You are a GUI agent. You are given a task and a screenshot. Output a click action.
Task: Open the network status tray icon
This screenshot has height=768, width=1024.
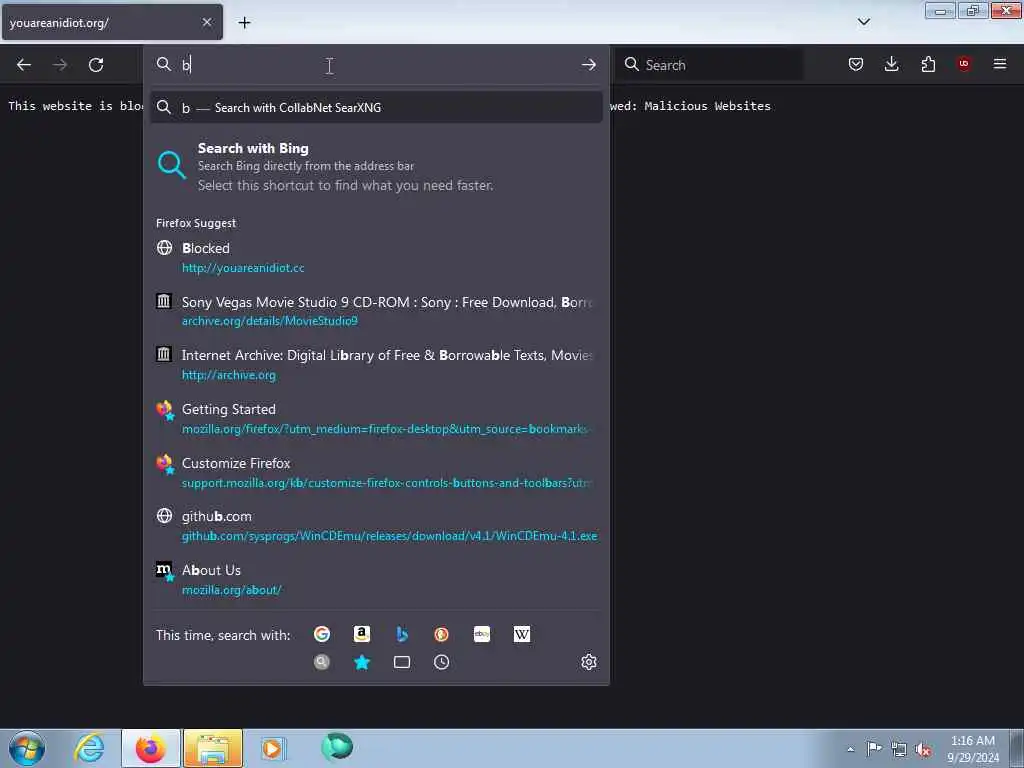click(x=899, y=749)
